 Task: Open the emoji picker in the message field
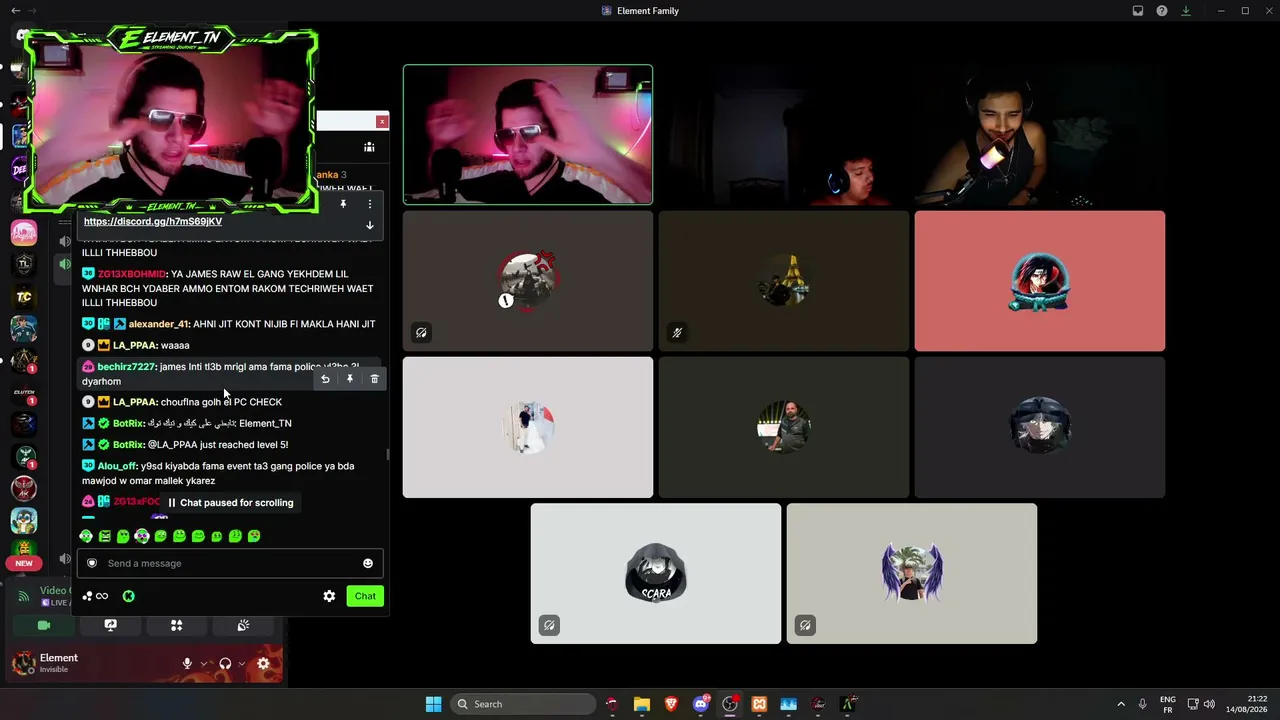[x=368, y=563]
